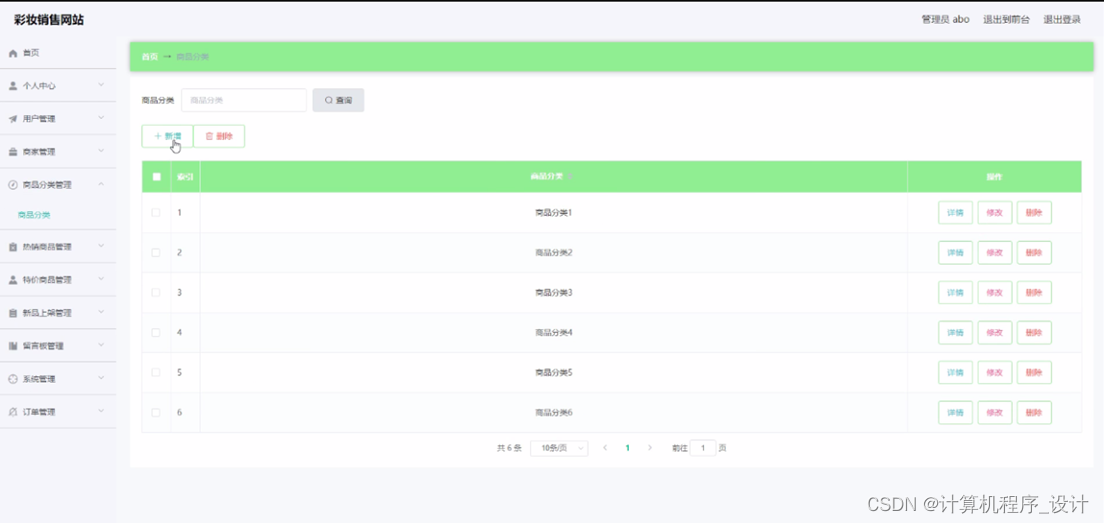Open 系统管理 label in the sidebar
1104x523 pixels.
pos(39,379)
